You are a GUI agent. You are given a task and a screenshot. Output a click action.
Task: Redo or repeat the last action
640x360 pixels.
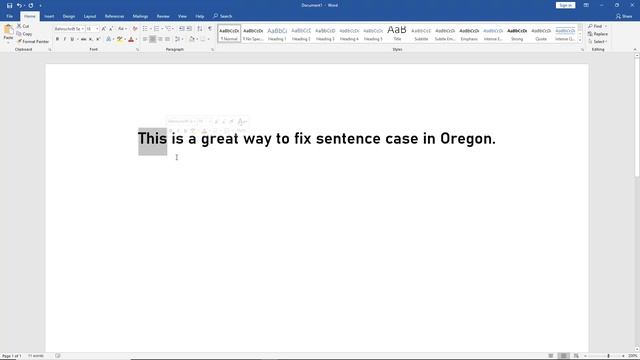coord(31,5)
